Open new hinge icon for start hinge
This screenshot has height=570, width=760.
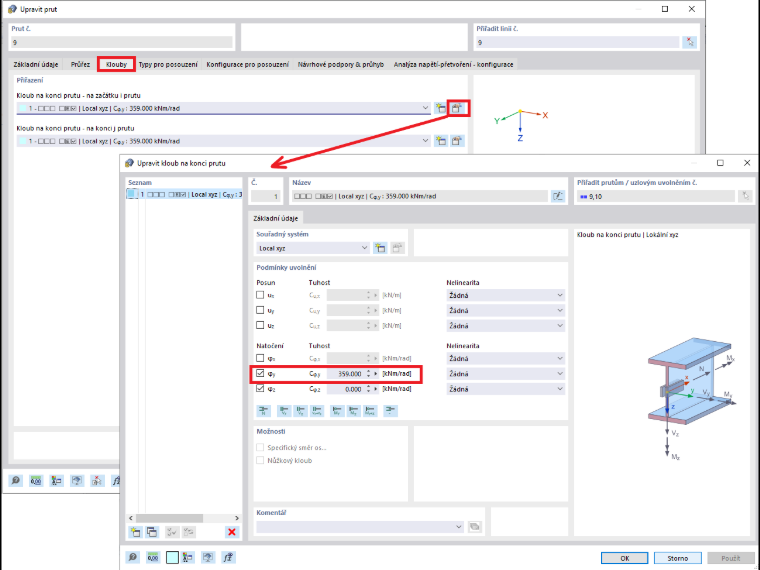(440, 108)
